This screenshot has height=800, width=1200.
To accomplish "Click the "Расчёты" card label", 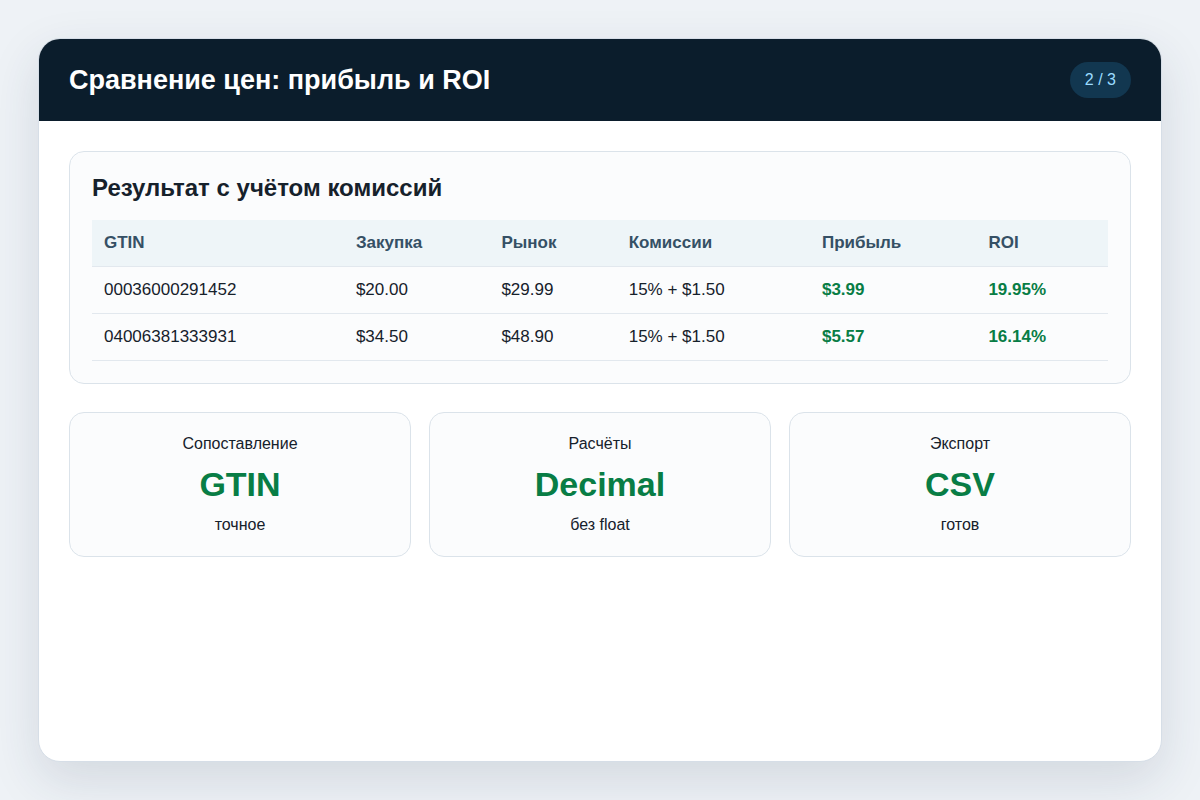I will [600, 444].
